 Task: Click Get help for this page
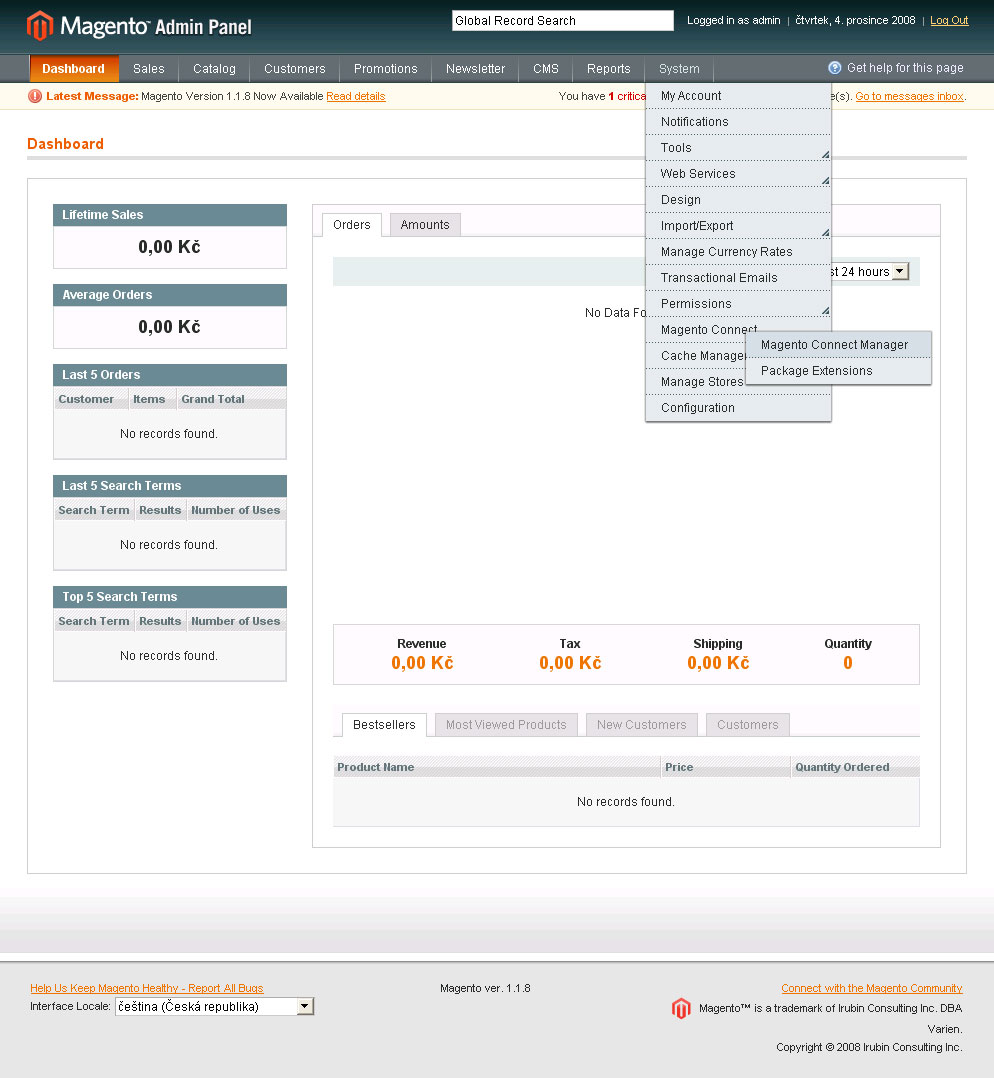click(x=905, y=68)
